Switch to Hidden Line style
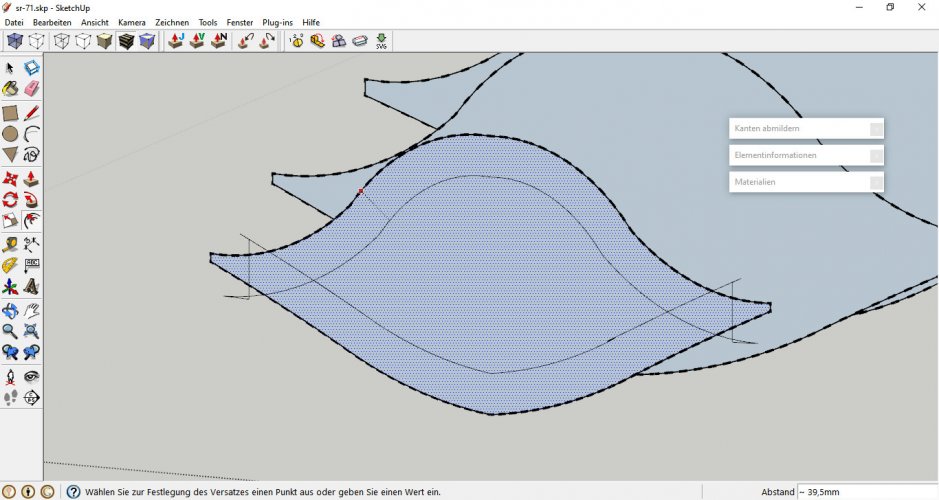 pyautogui.click(x=83, y=41)
